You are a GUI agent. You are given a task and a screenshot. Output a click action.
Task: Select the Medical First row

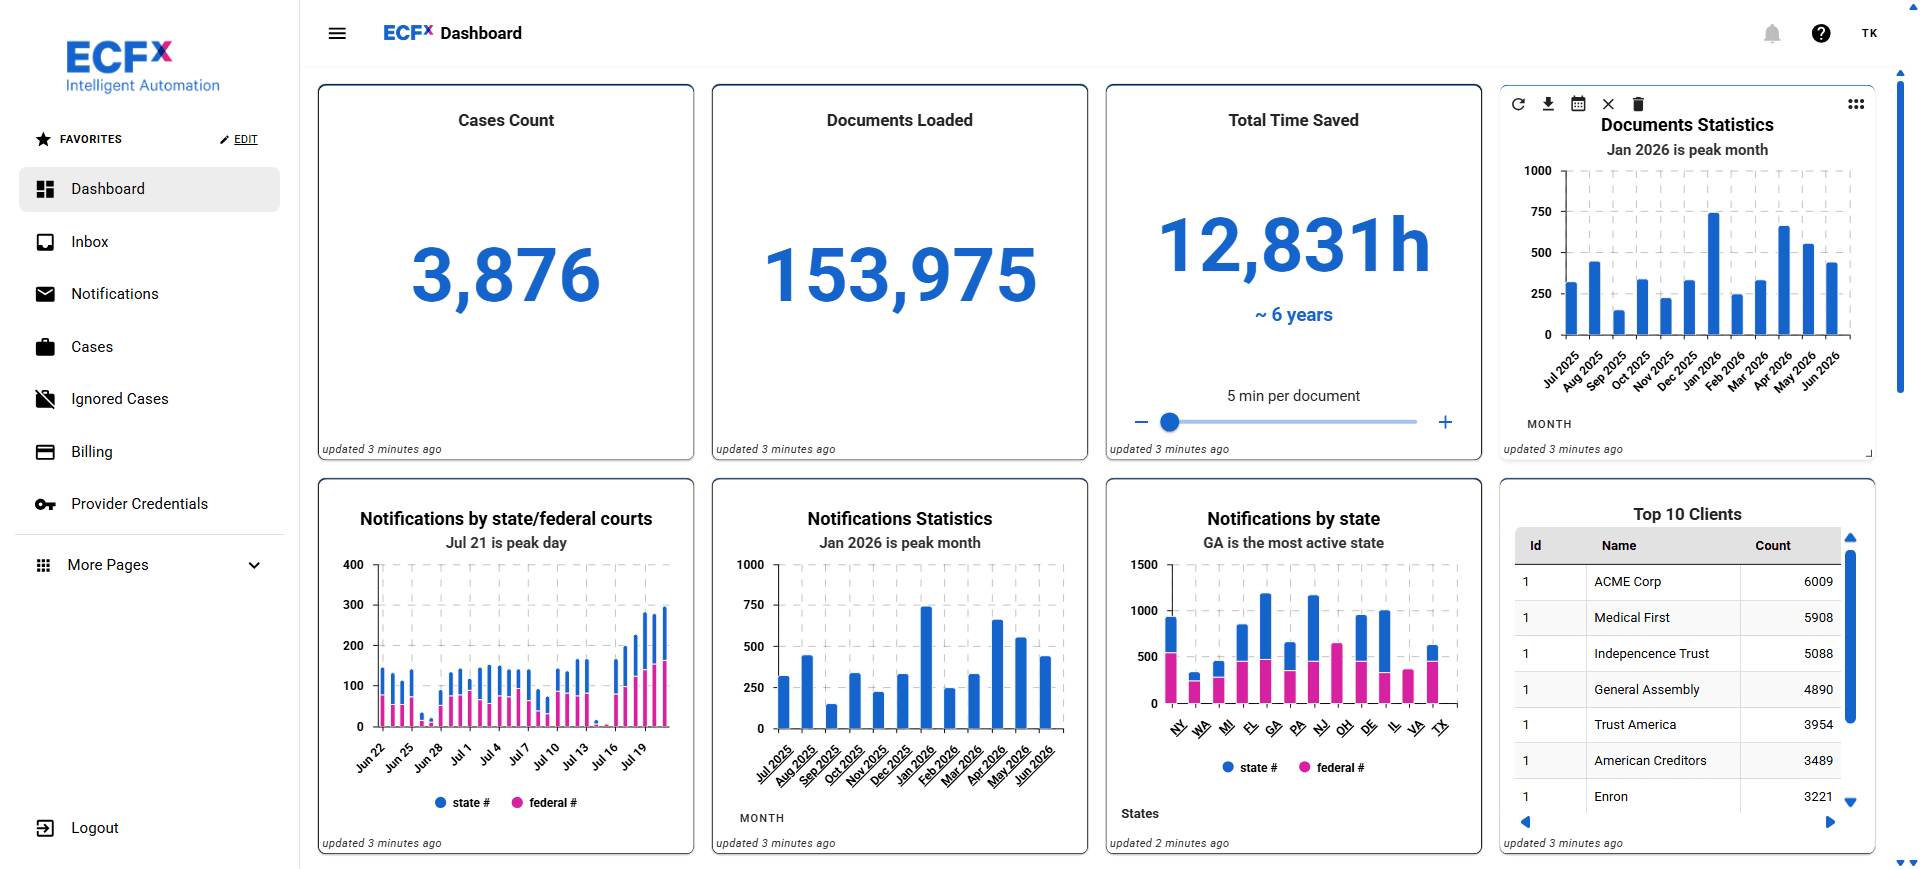1677,618
